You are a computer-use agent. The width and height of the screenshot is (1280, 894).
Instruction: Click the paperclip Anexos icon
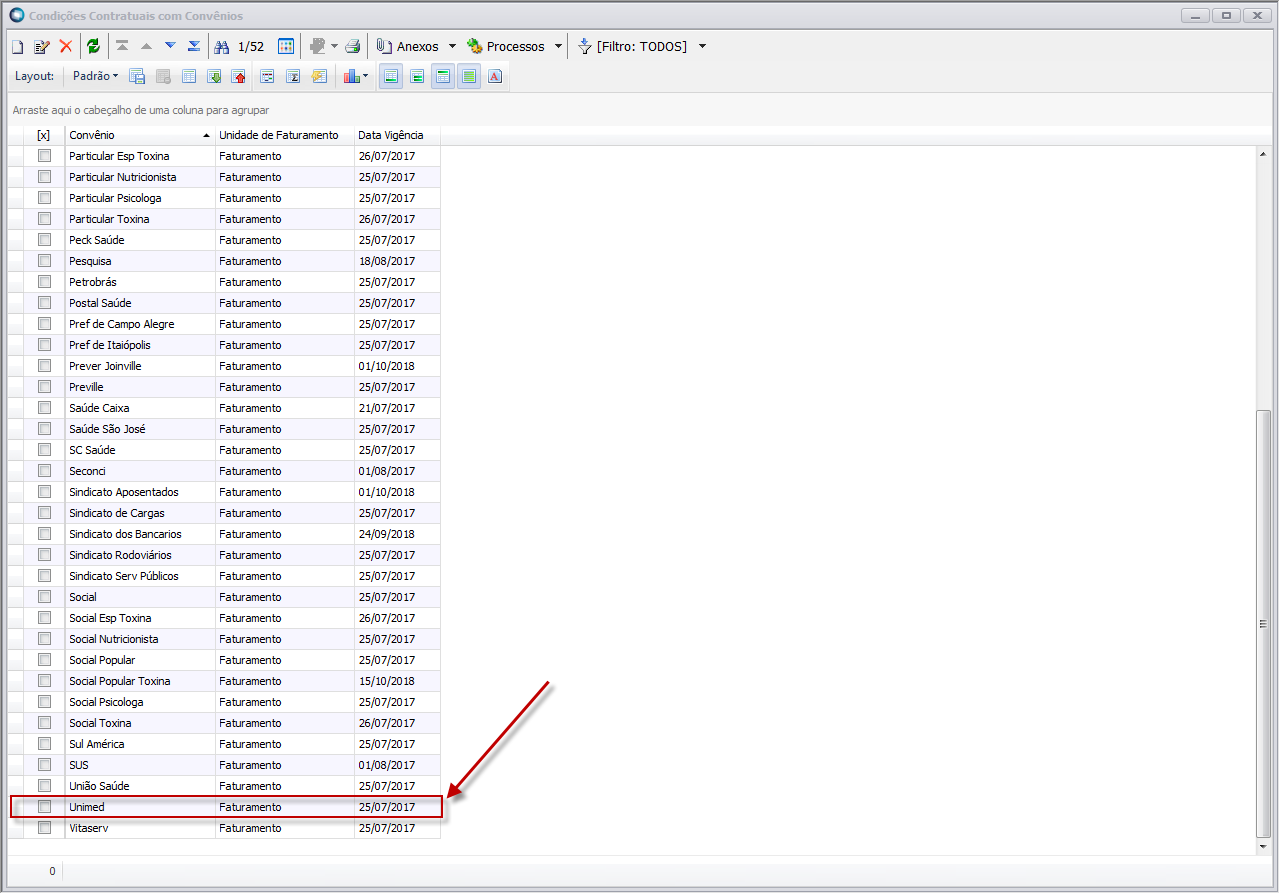(x=384, y=46)
